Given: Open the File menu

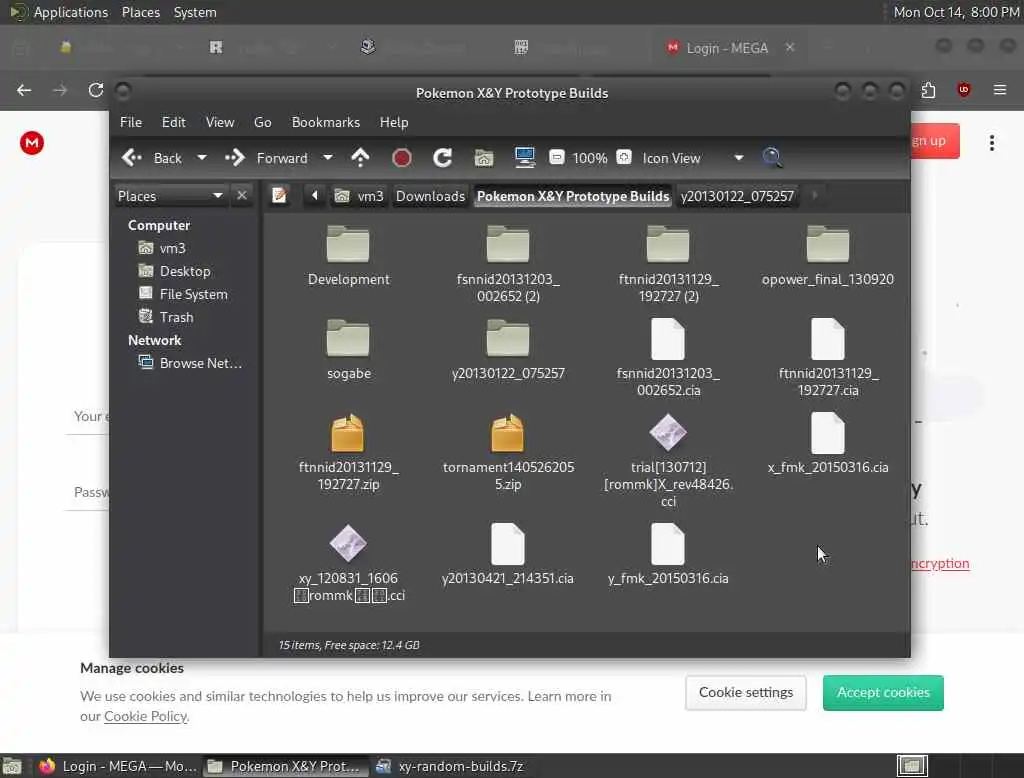Looking at the screenshot, I should pos(131,122).
